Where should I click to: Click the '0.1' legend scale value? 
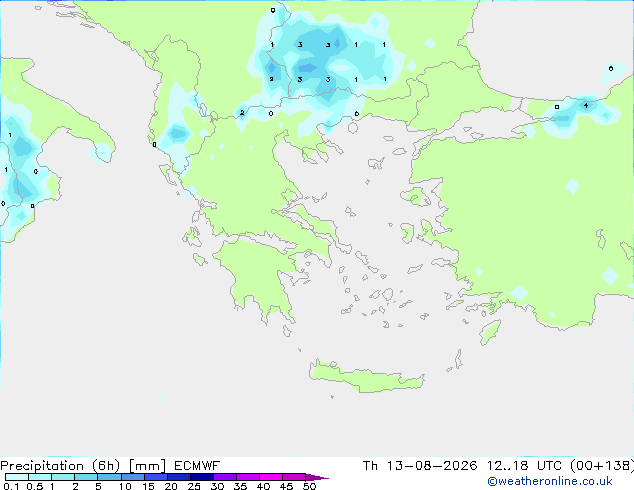click(x=11, y=486)
